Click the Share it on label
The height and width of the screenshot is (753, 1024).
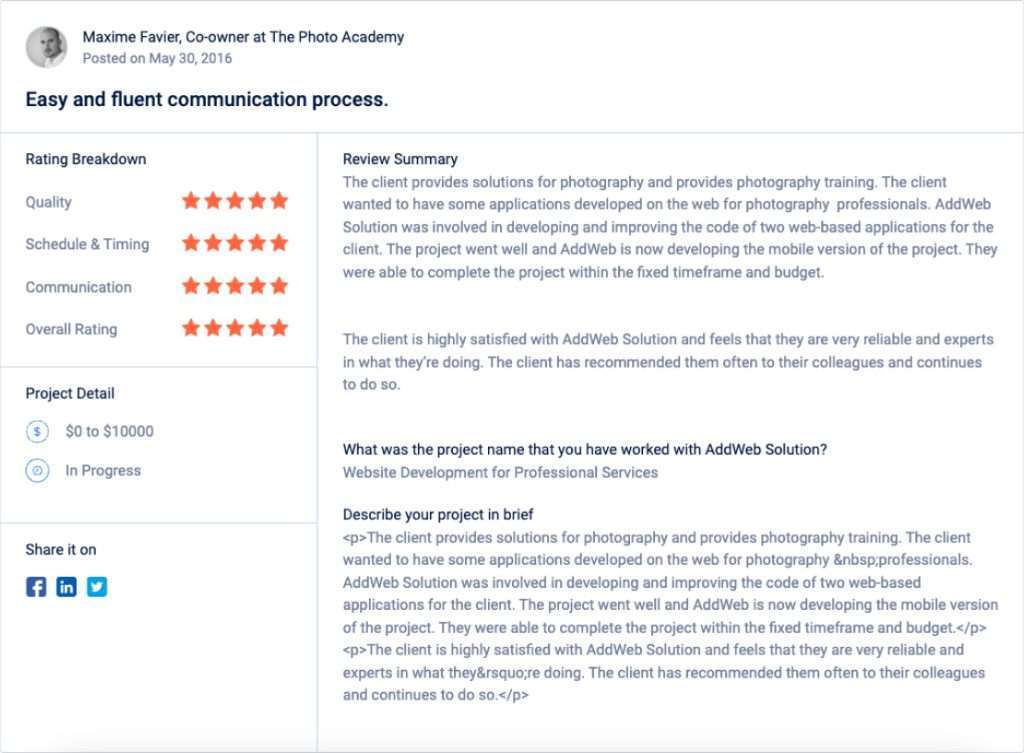pos(61,549)
